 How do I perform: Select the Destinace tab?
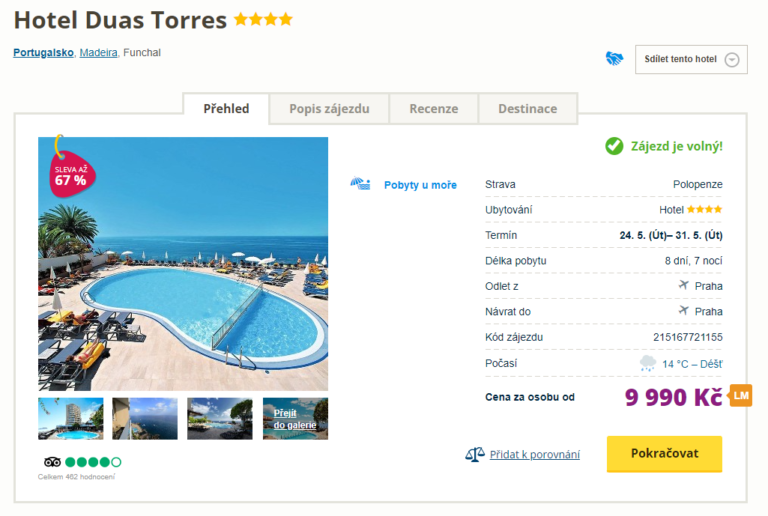pos(527,109)
